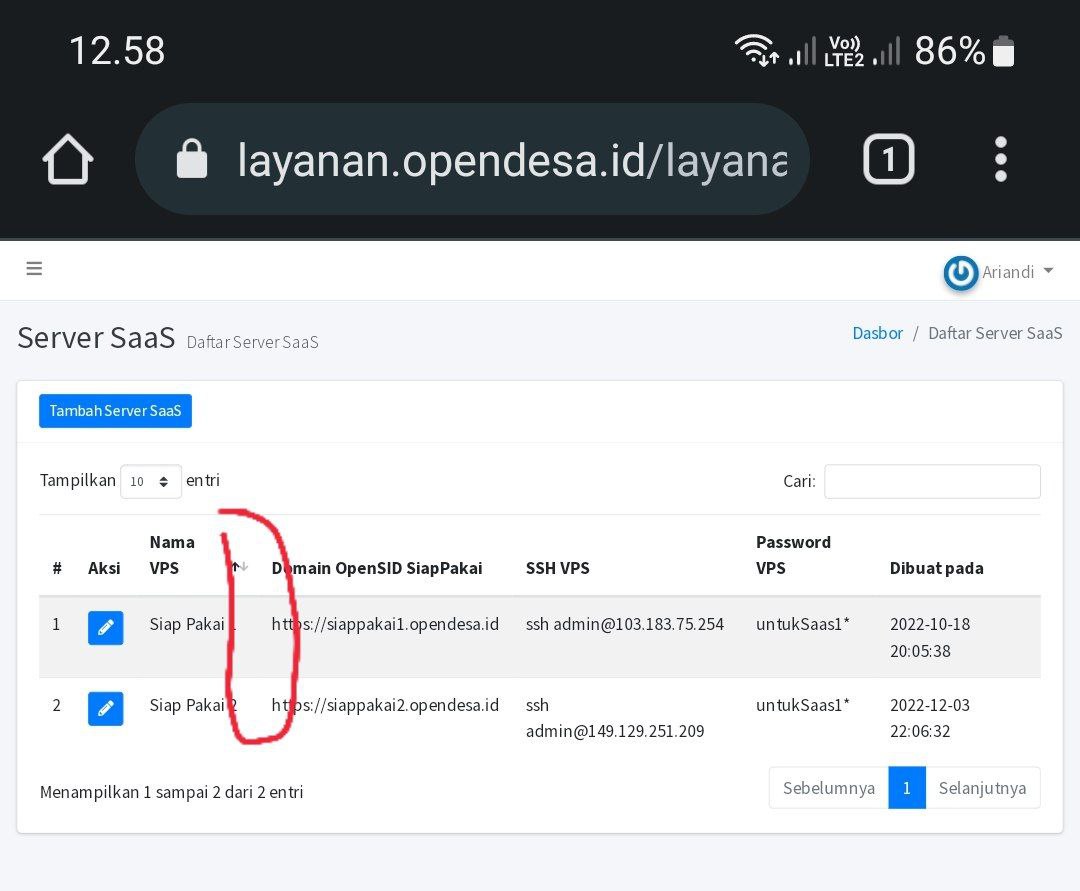Click the browser home icon
Viewport: 1080px width, 891px height.
[x=66, y=158]
